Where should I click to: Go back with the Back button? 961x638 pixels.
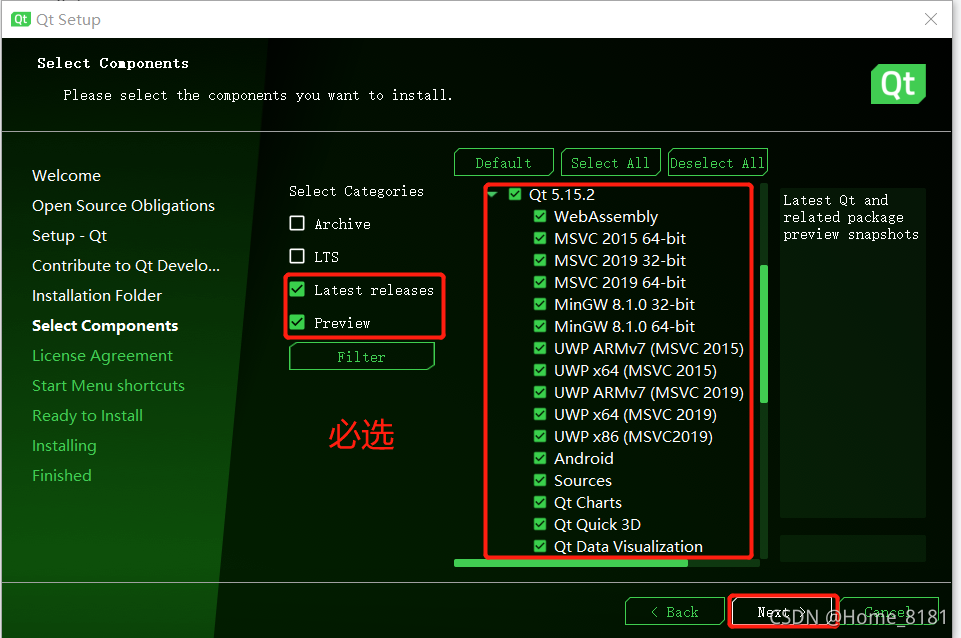(674, 612)
